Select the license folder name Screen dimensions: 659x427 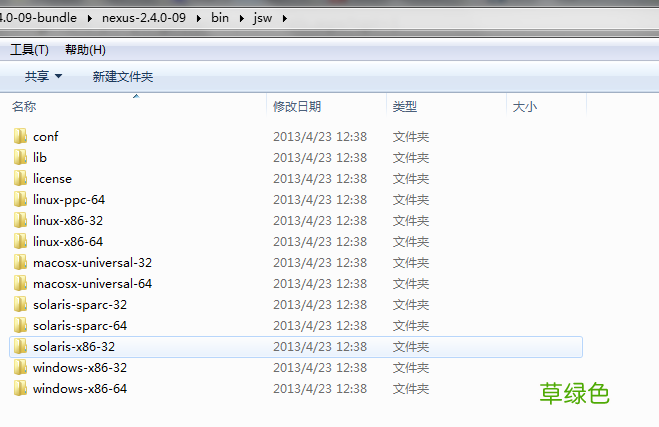click(x=52, y=179)
